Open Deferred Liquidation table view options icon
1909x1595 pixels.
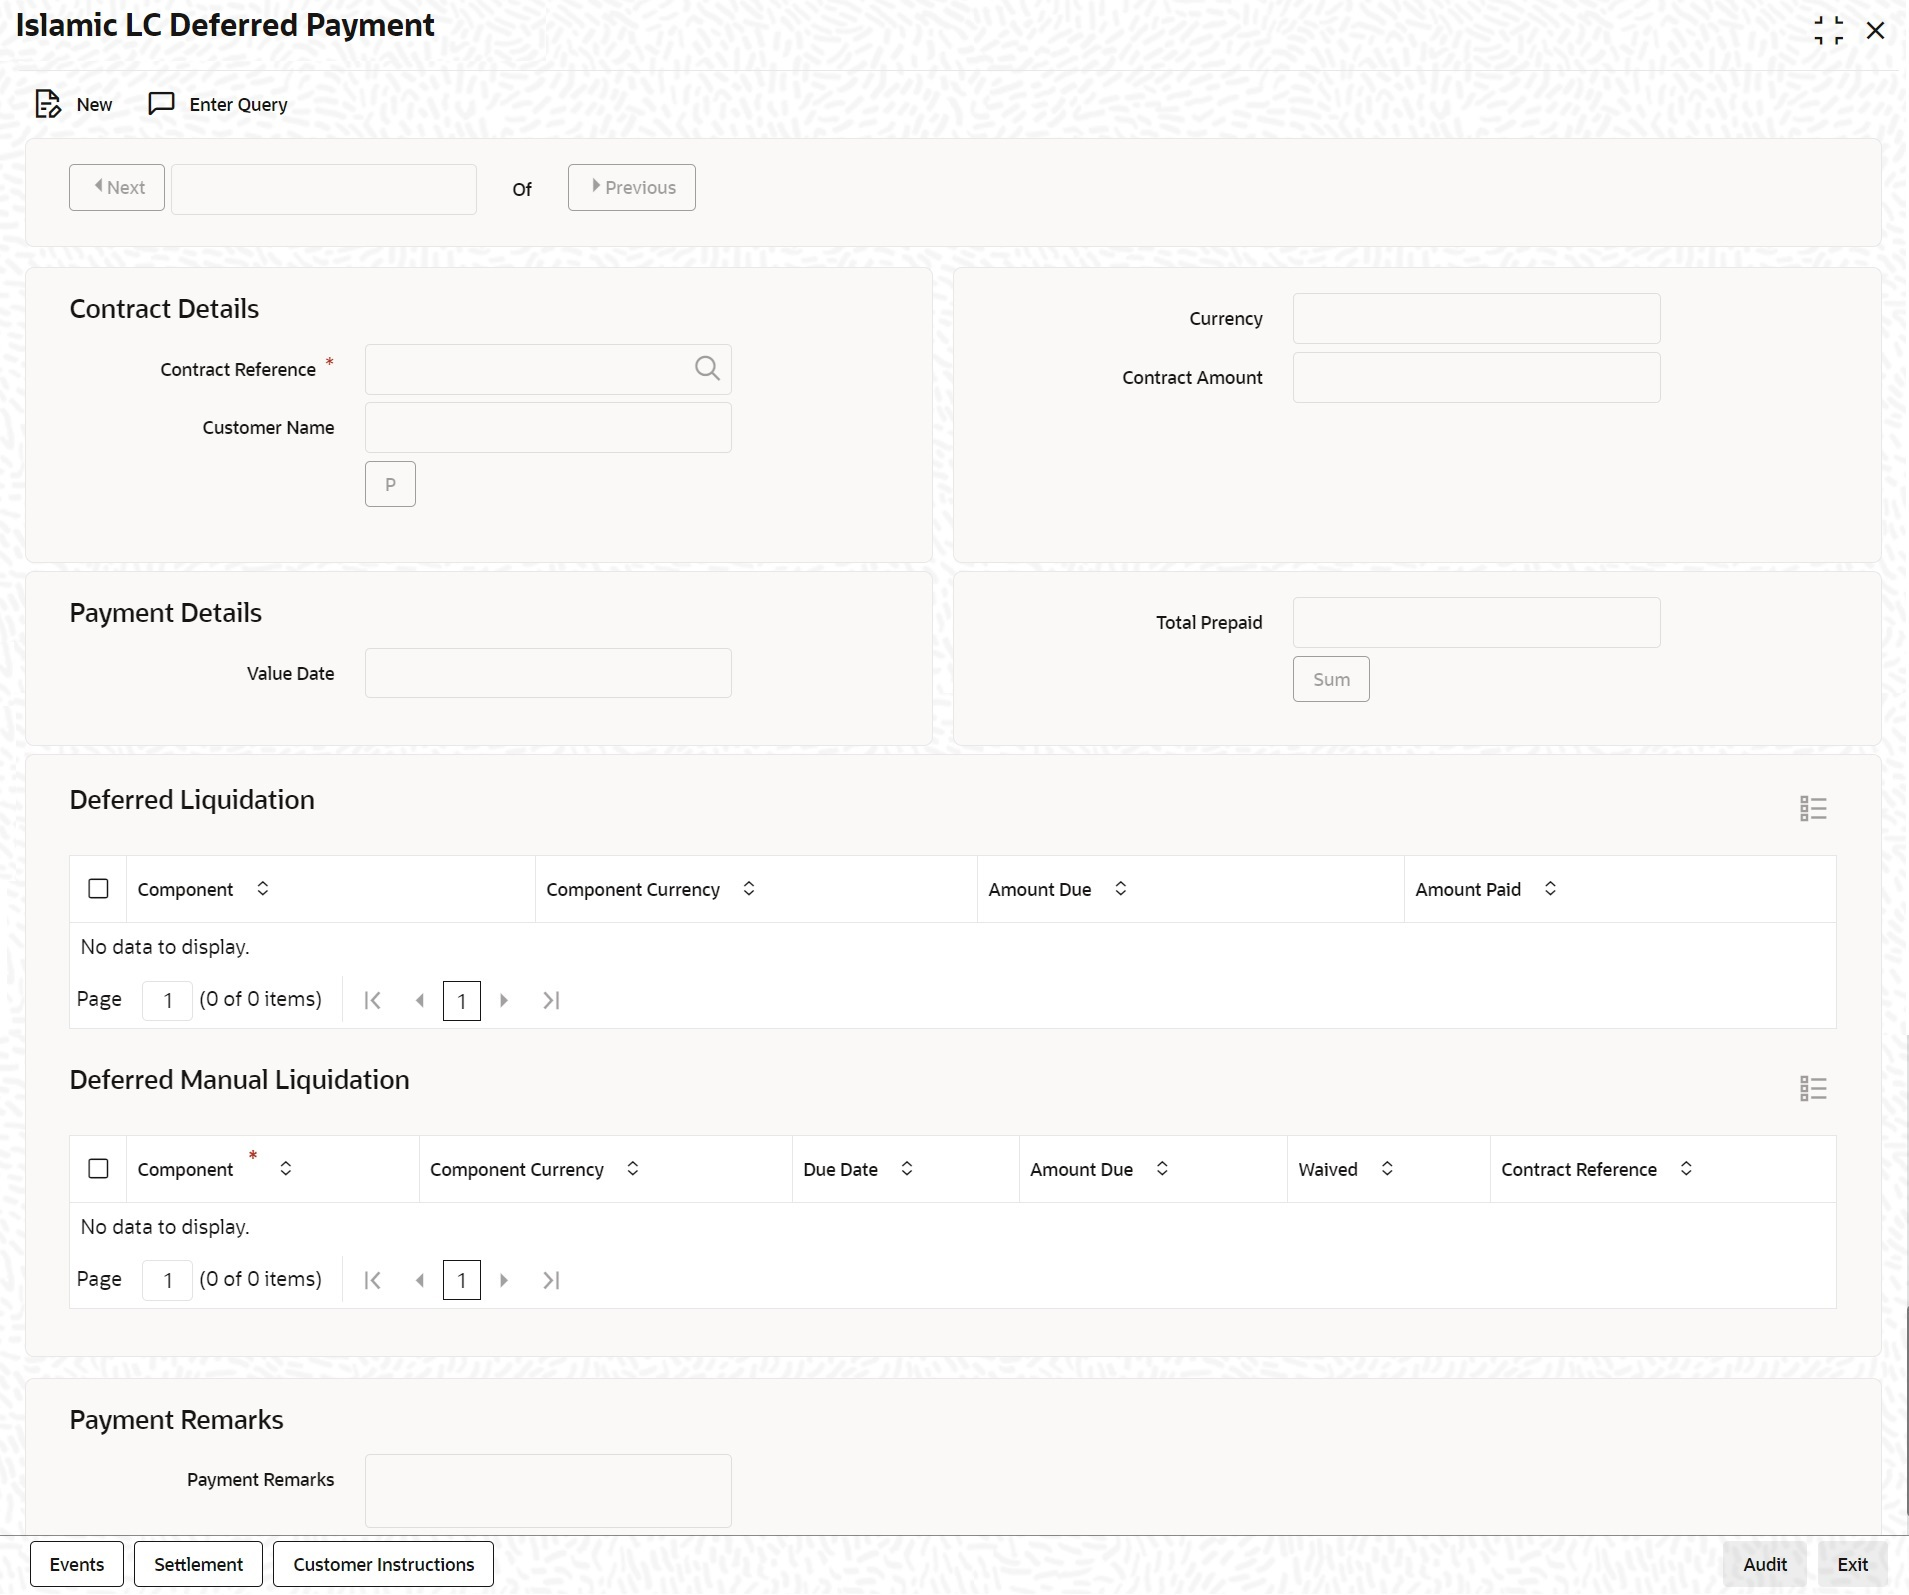(x=1813, y=808)
